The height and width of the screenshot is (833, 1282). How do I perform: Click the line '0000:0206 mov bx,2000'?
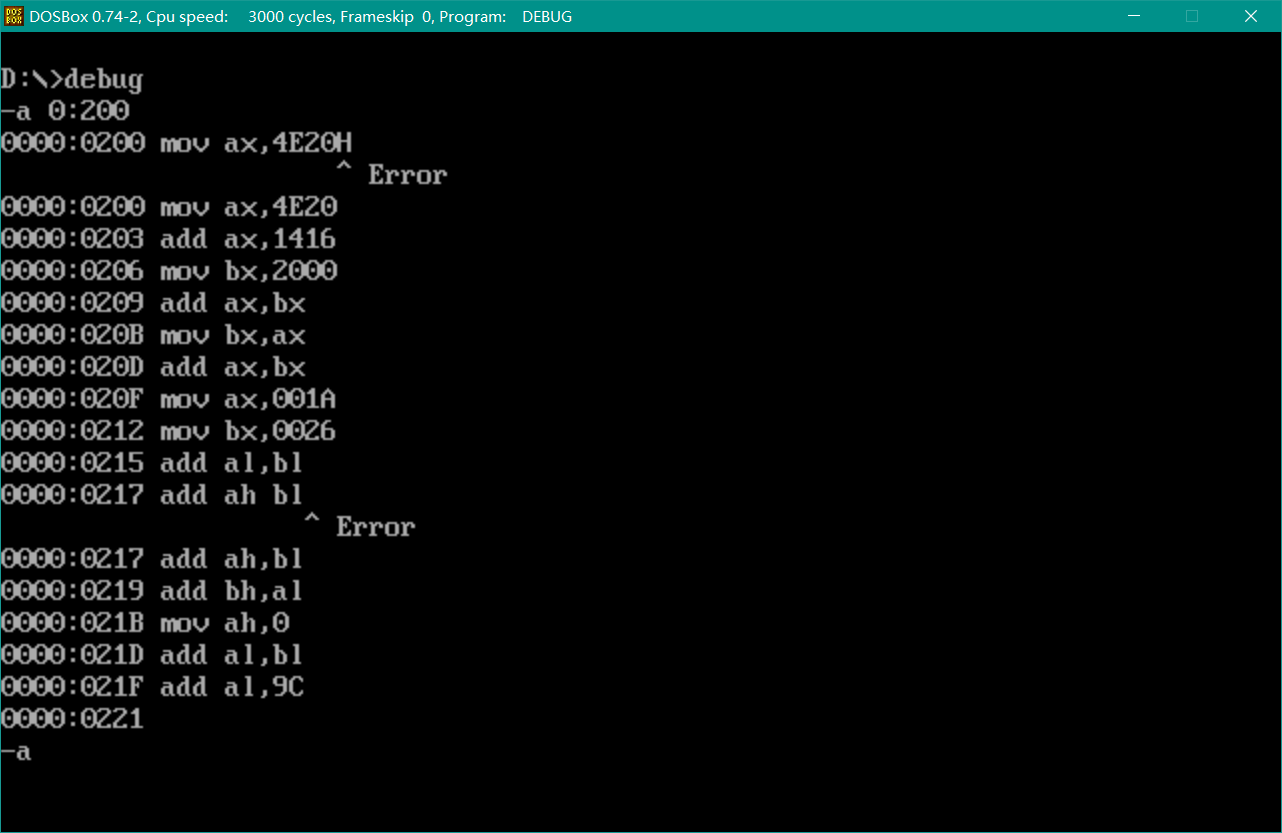[x=169, y=271]
